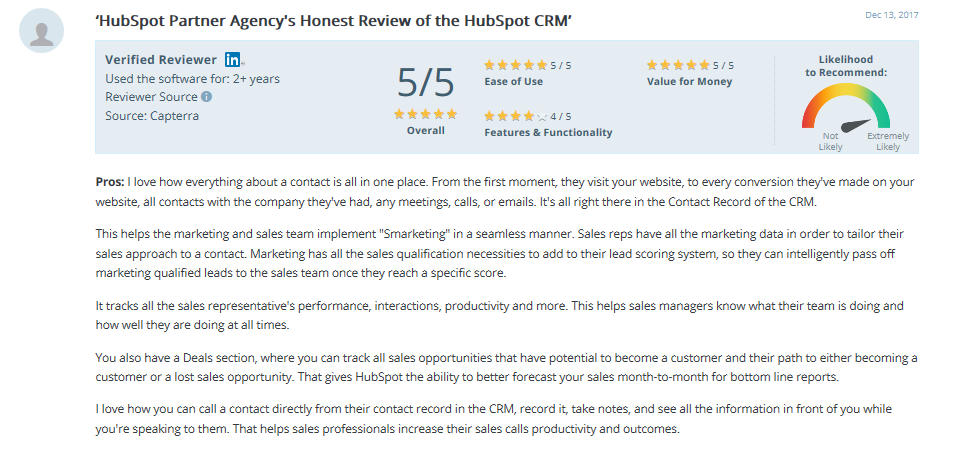The image size is (970, 449).
Task: Click the Likelihood to Recommend gauge
Action: click(x=846, y=106)
